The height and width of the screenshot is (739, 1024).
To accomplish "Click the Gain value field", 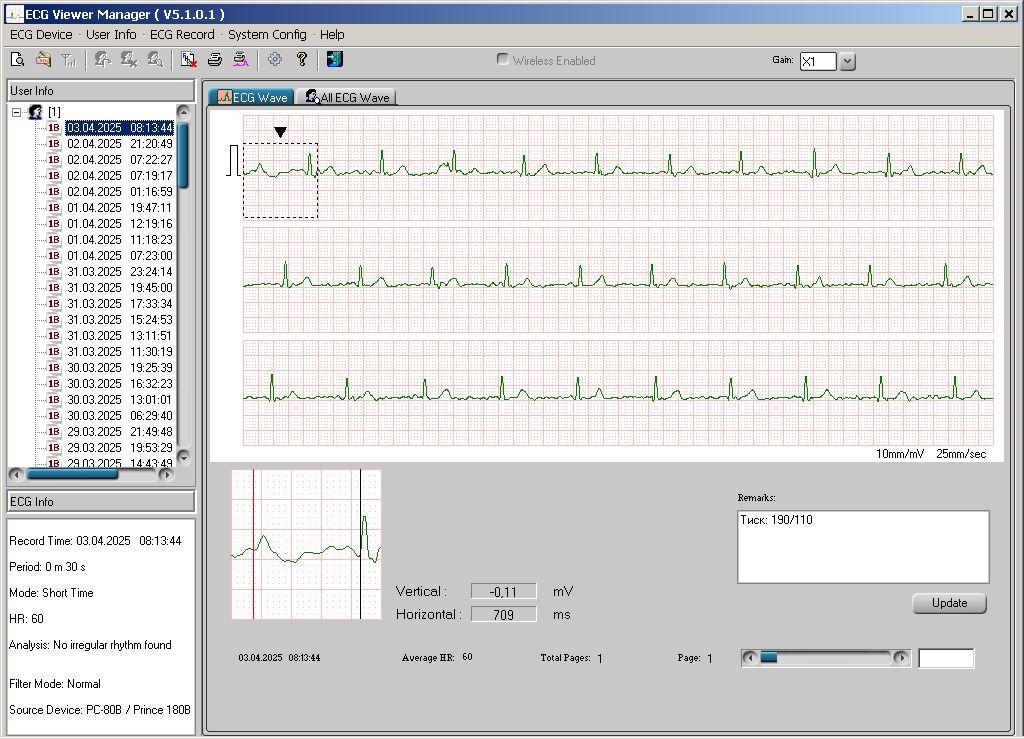I will 818,61.
